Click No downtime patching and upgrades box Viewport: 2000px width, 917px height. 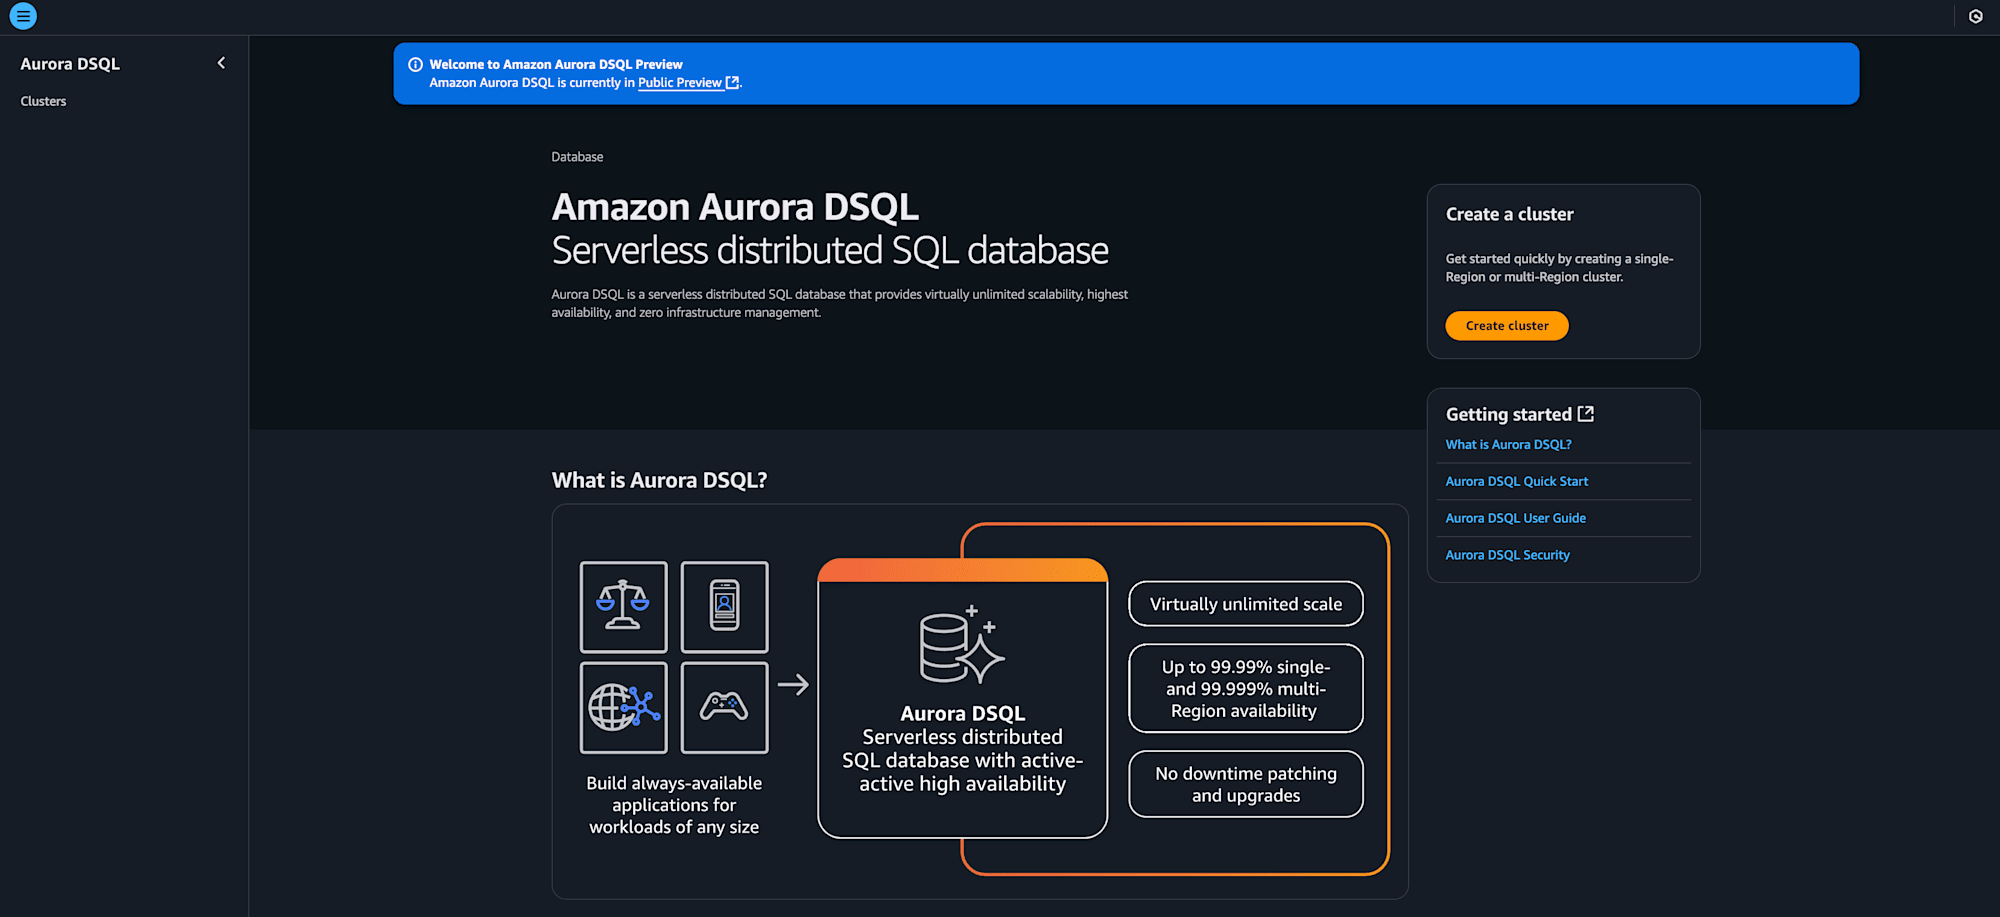1246,785
